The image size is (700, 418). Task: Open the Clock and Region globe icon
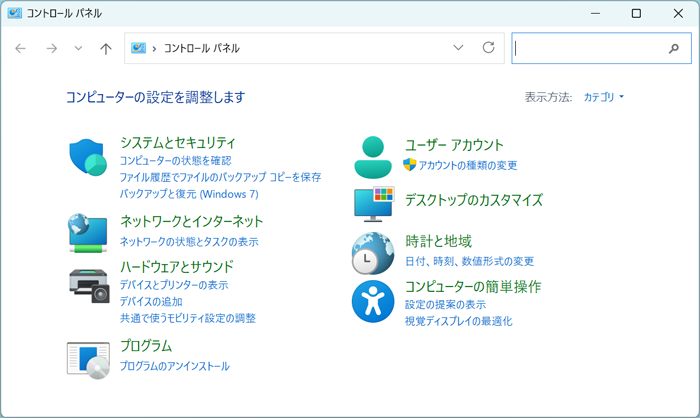373,253
